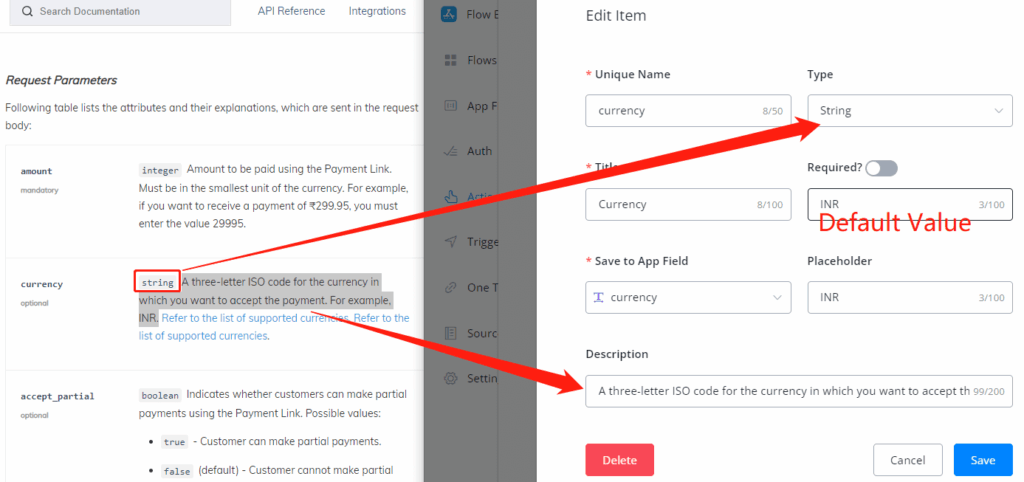The image size is (1024, 482).
Task: Open the API Reference tab
Action: pos(293,11)
